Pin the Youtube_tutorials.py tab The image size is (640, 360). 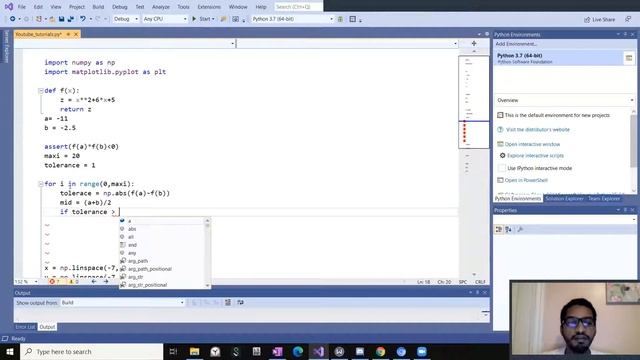68,34
